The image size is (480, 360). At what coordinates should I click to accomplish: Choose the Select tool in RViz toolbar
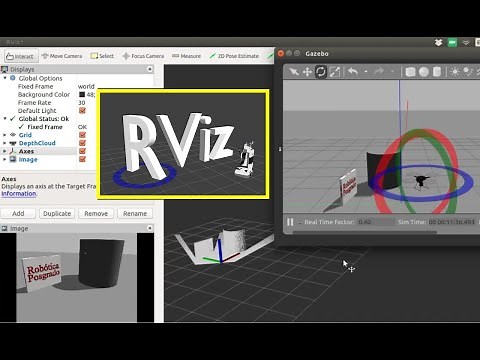[103, 56]
